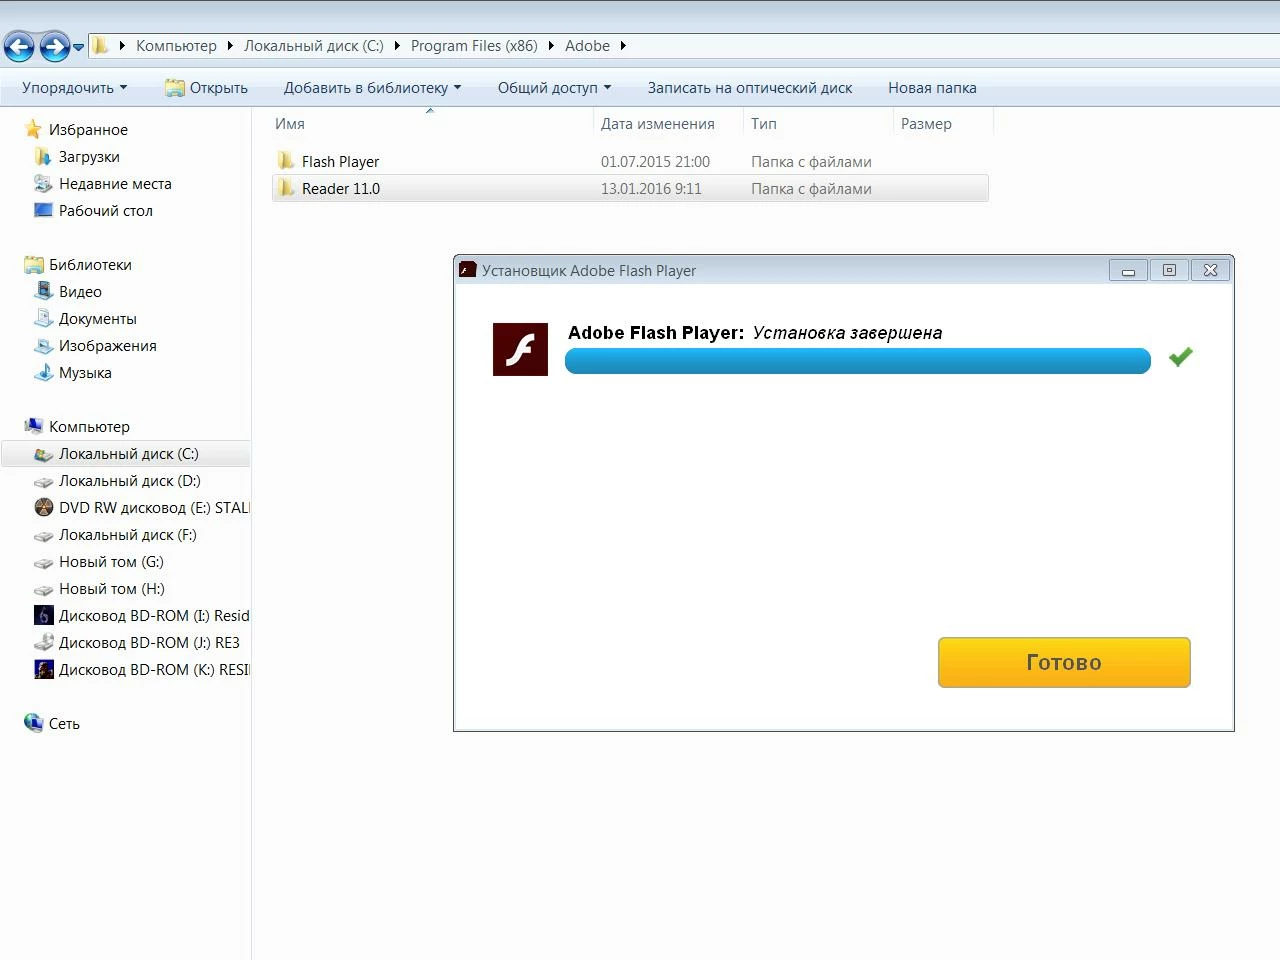Click installer title bar Flash icon
The width and height of the screenshot is (1280, 960).
click(467, 270)
